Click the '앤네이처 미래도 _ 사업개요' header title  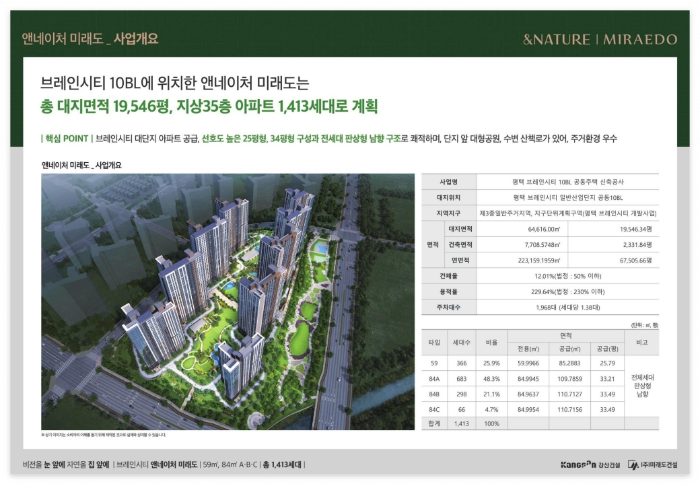coord(90,39)
